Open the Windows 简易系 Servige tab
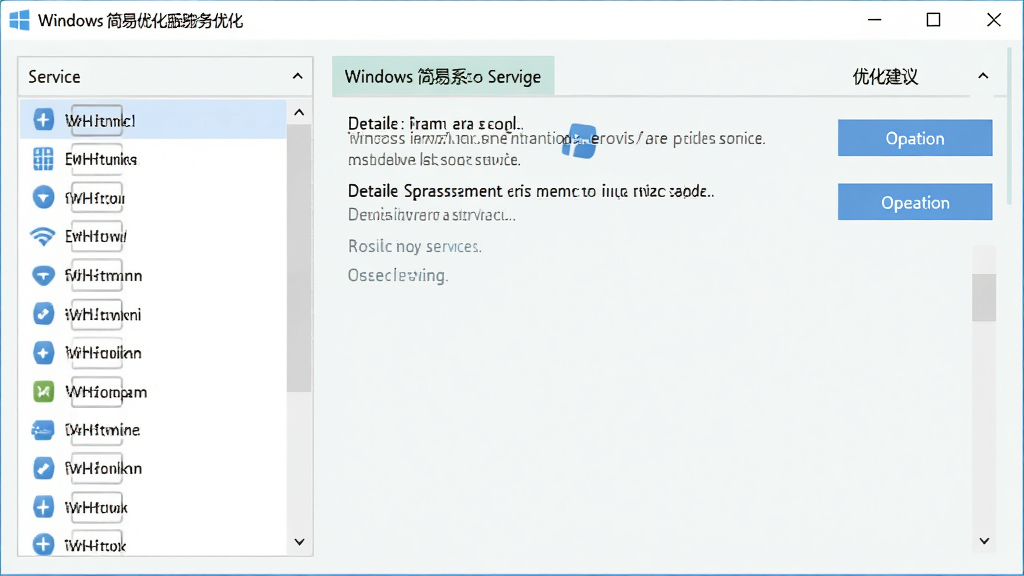Viewport: 1024px width, 576px height. 443,76
